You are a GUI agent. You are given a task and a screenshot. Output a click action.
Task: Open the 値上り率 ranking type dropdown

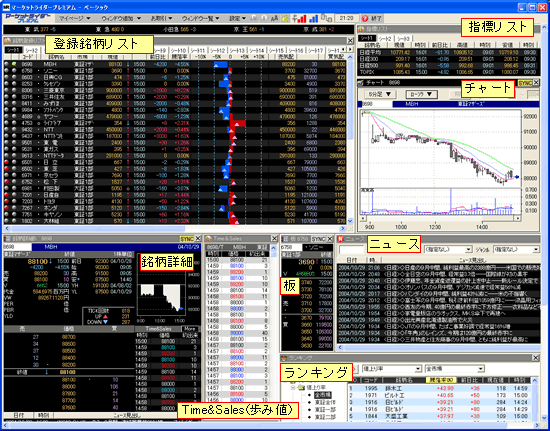click(391, 369)
